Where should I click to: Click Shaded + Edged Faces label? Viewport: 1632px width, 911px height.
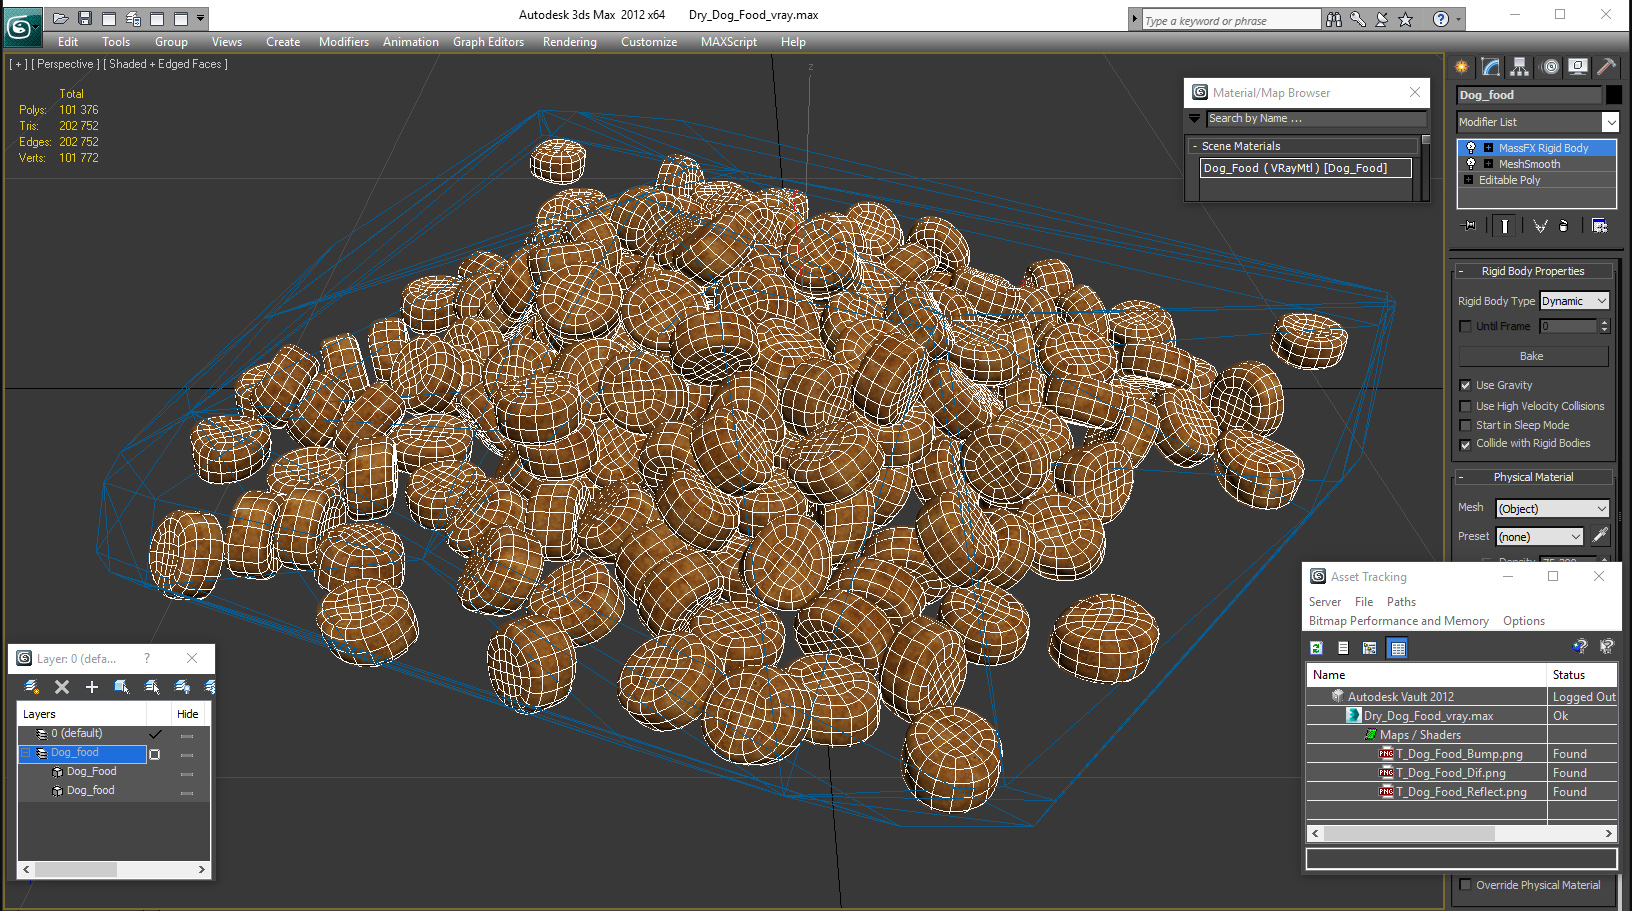(x=165, y=64)
